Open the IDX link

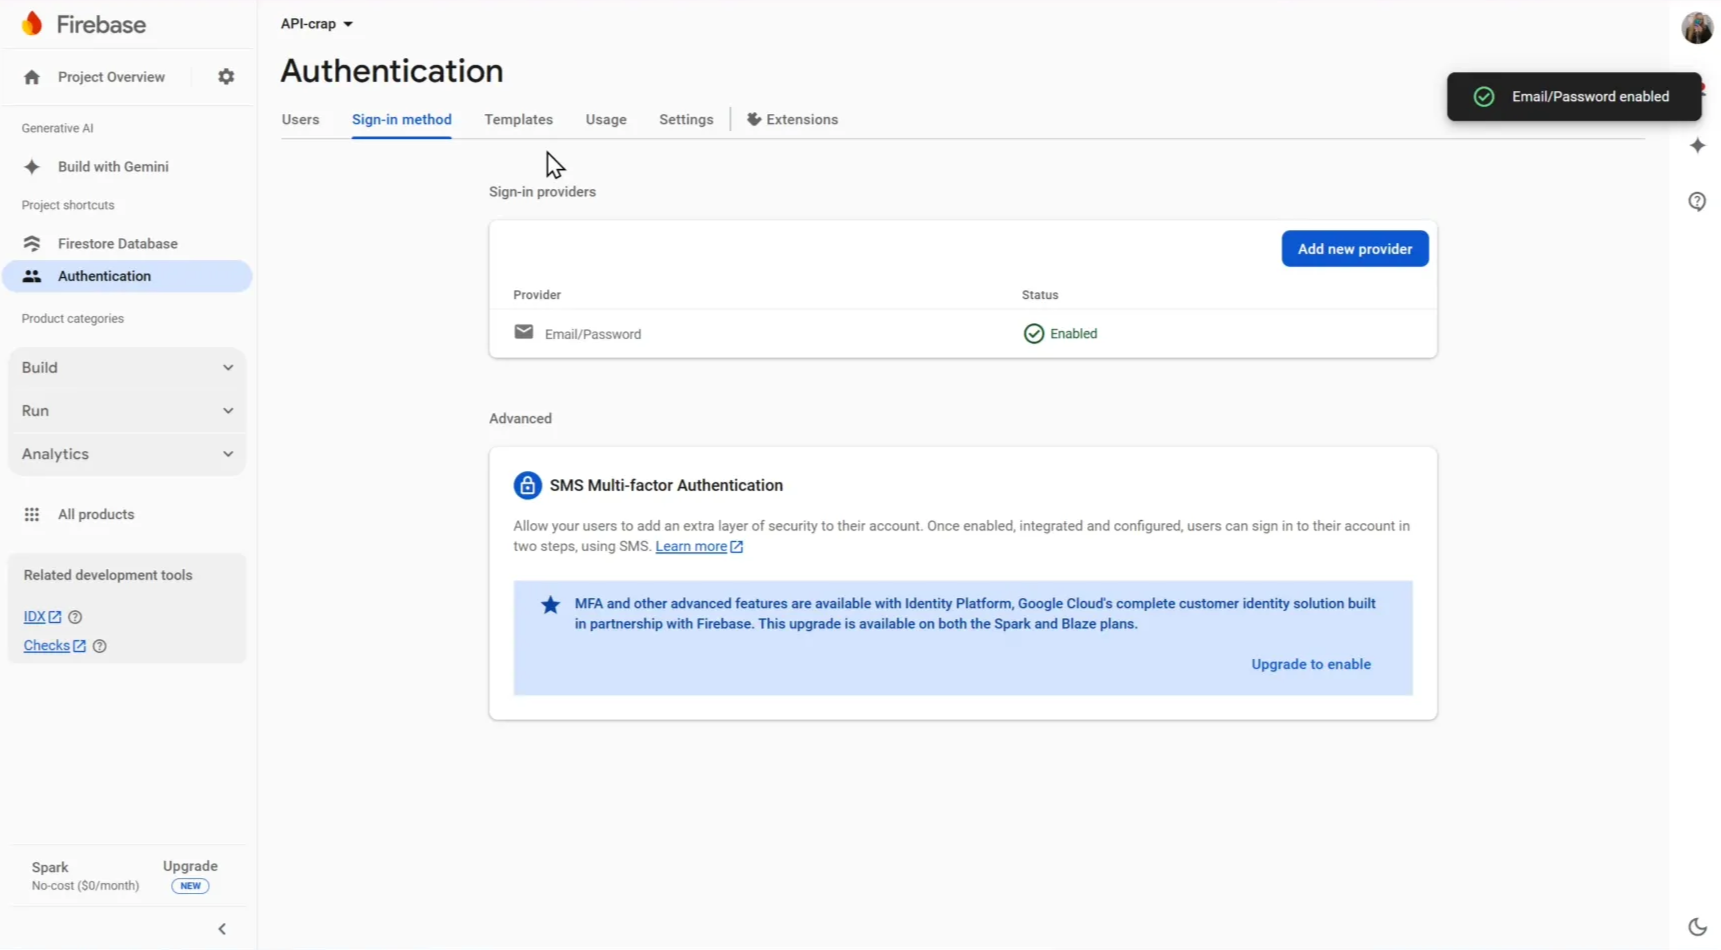tap(42, 617)
